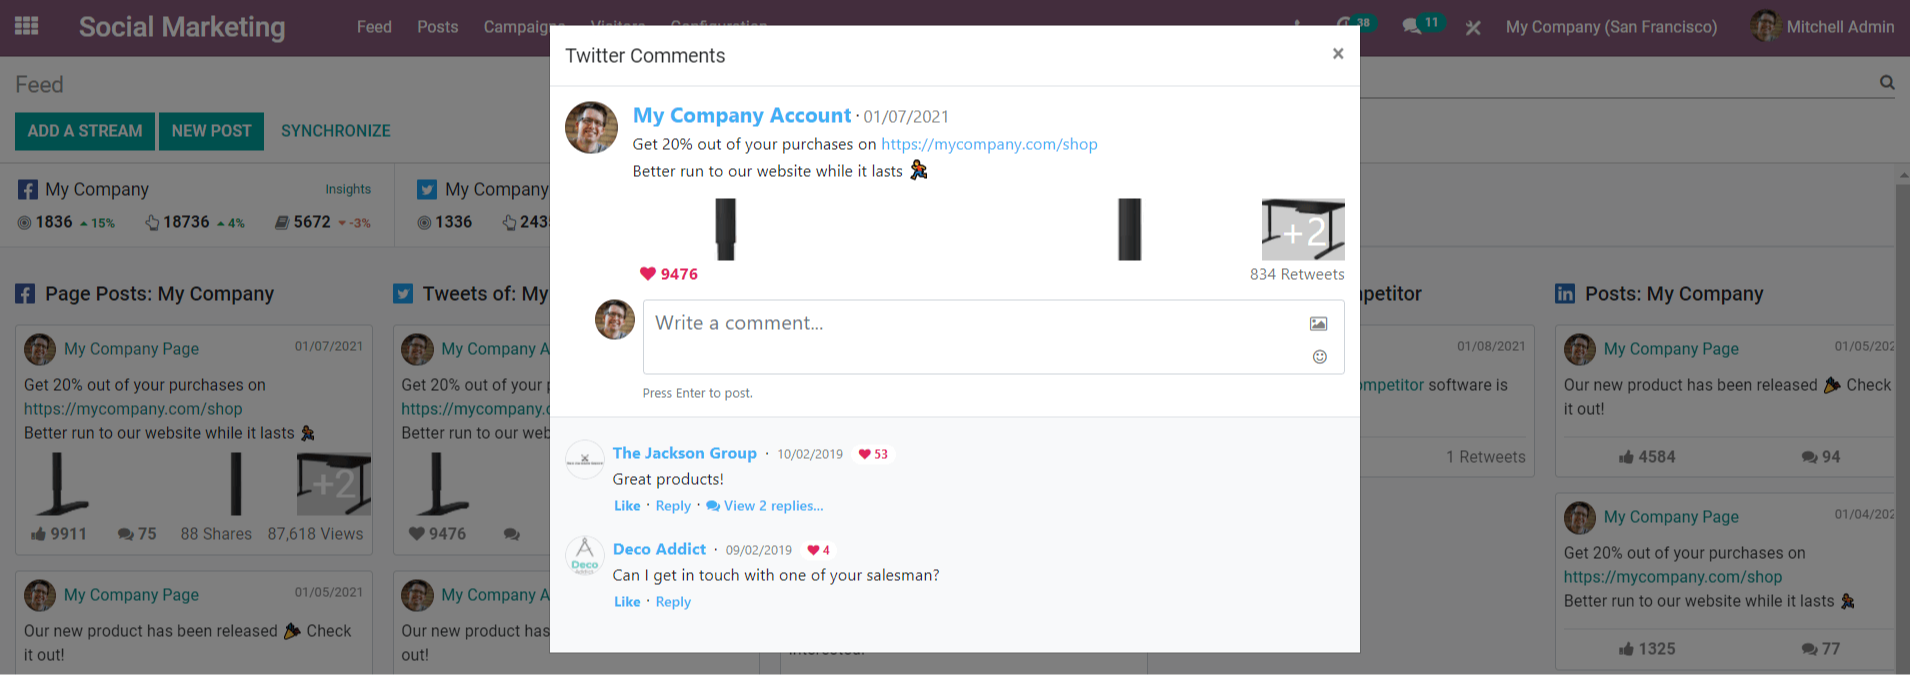Viewport: 1910px width, 675px height.
Task: Open the mycompany.com/shop link in tweet
Action: [988, 144]
